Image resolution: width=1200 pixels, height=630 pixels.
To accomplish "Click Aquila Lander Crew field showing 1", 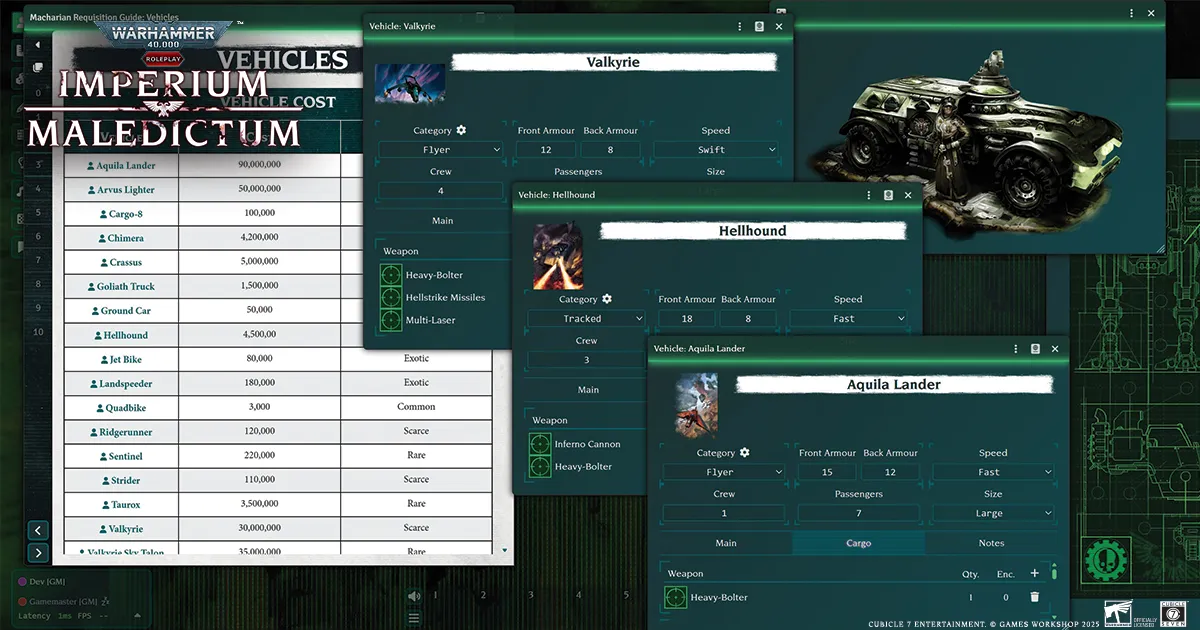I will (x=724, y=513).
